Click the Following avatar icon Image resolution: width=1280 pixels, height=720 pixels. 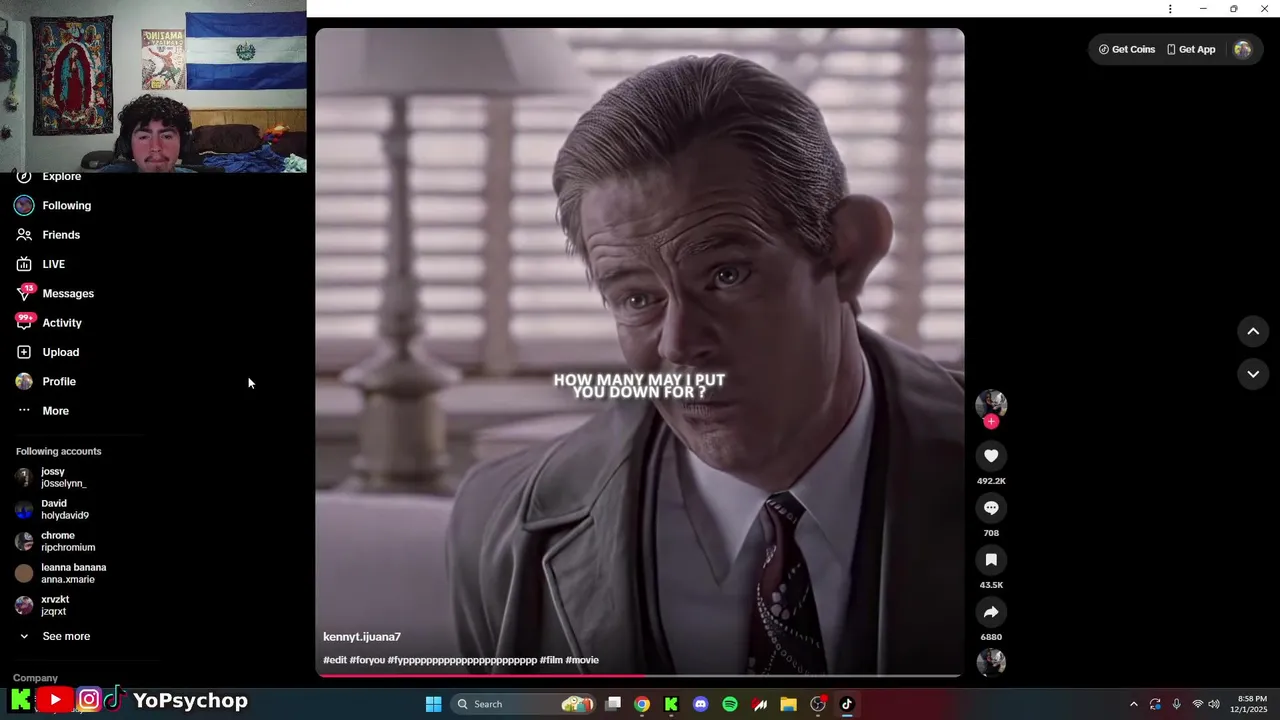24,205
